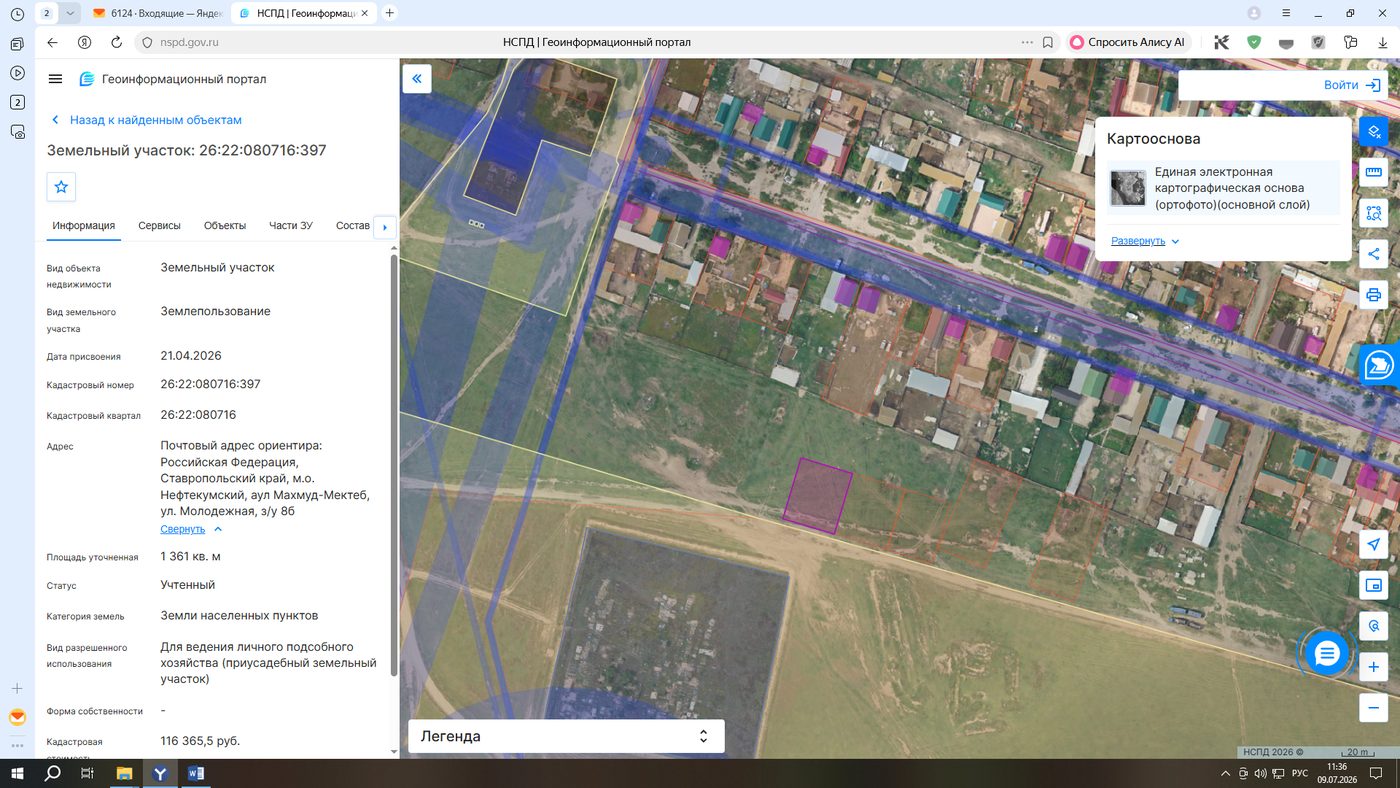Click the info panel vertical scrollbar

(393, 465)
